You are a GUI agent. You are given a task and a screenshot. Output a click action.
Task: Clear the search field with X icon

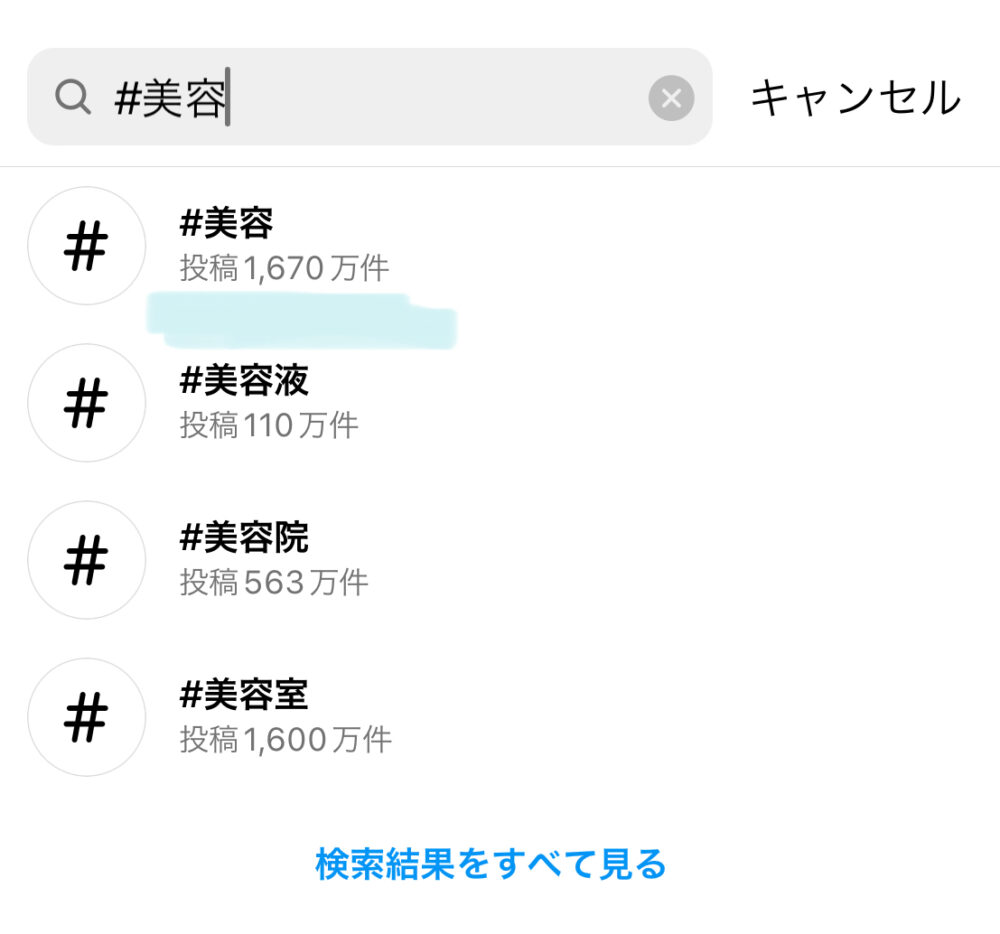(x=671, y=98)
